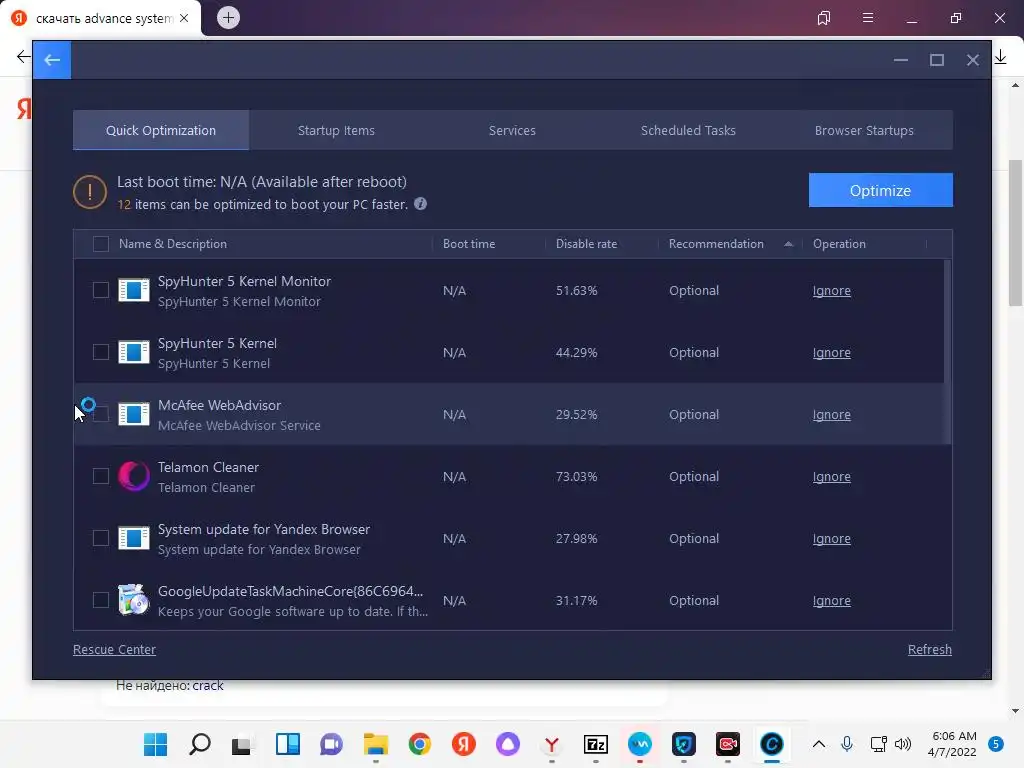Open red Yandex app in taskbar
This screenshot has width=1024, height=768.
pyautogui.click(x=464, y=744)
